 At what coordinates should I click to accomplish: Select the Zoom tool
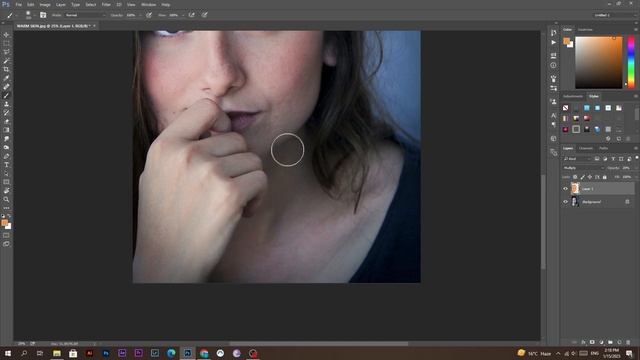click(x=6, y=199)
